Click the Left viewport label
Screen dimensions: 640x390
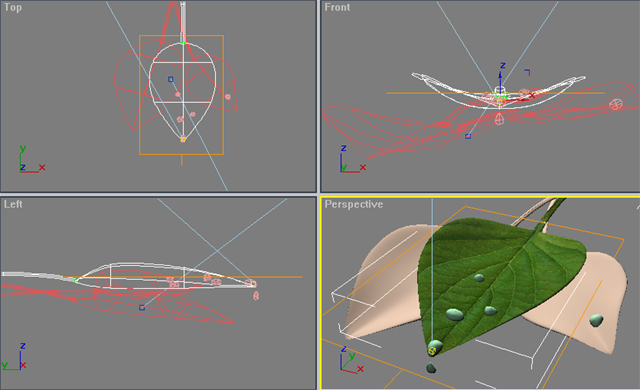[13, 204]
